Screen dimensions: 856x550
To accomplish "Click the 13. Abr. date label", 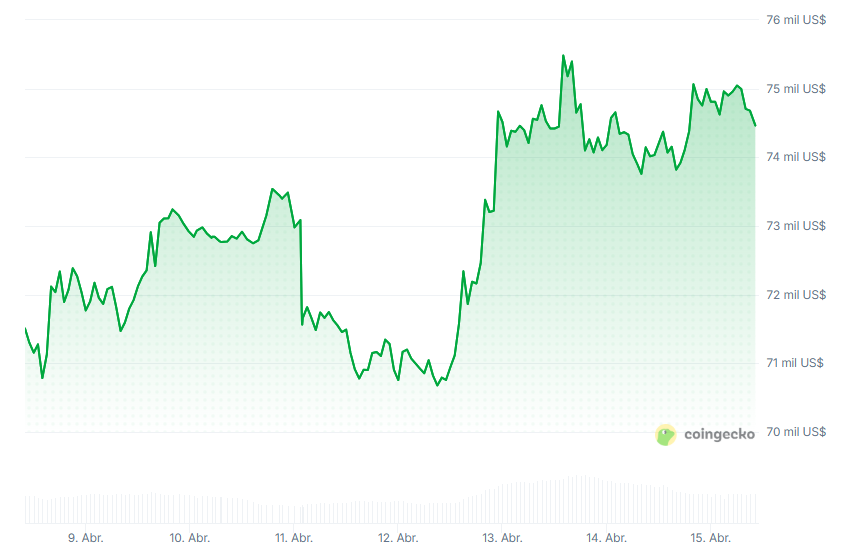I will point(503,538).
